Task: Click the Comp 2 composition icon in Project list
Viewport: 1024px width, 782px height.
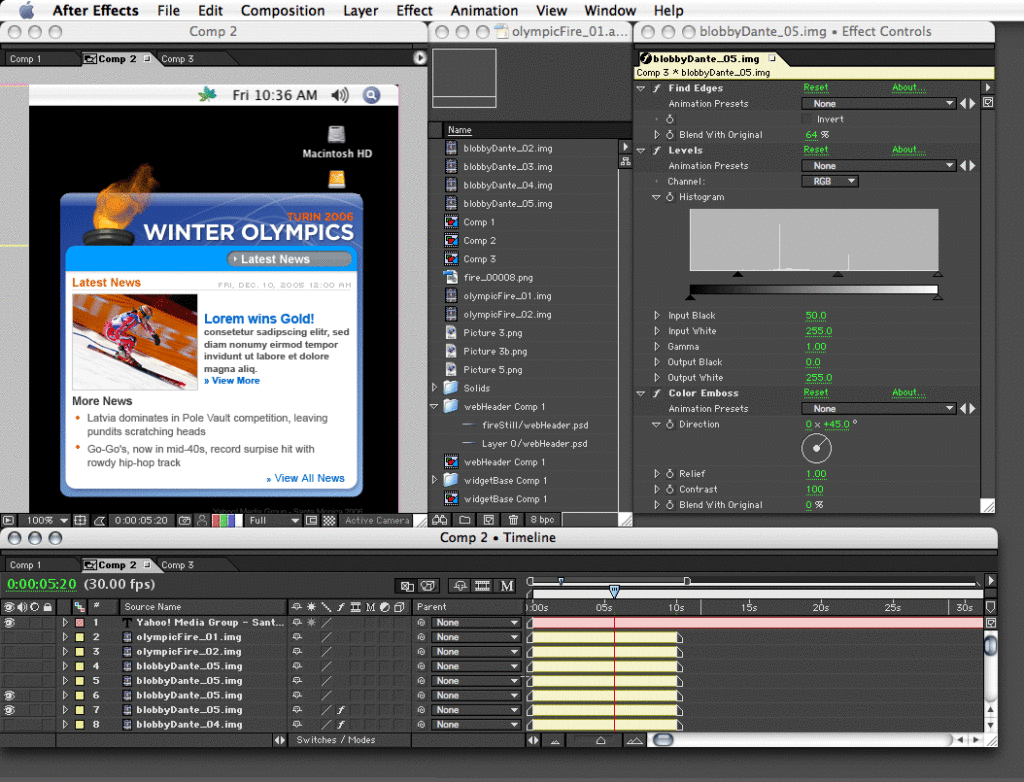Action: (451, 240)
